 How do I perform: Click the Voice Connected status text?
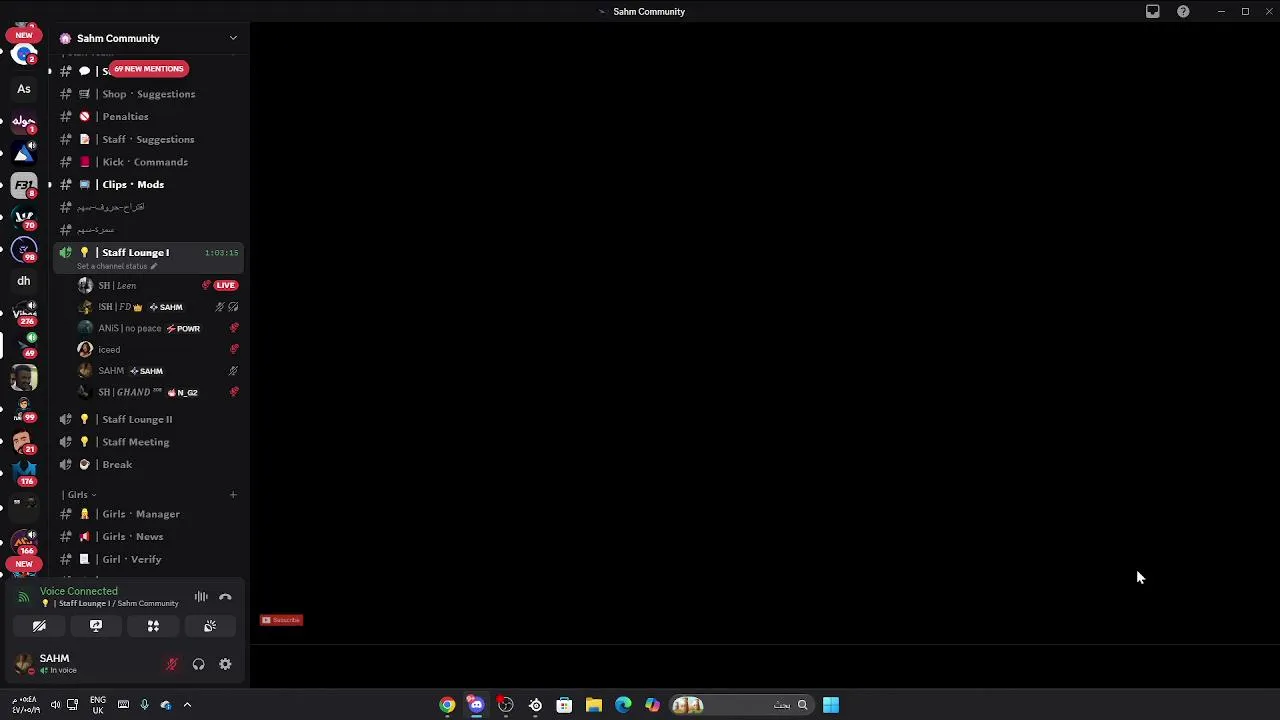(79, 591)
